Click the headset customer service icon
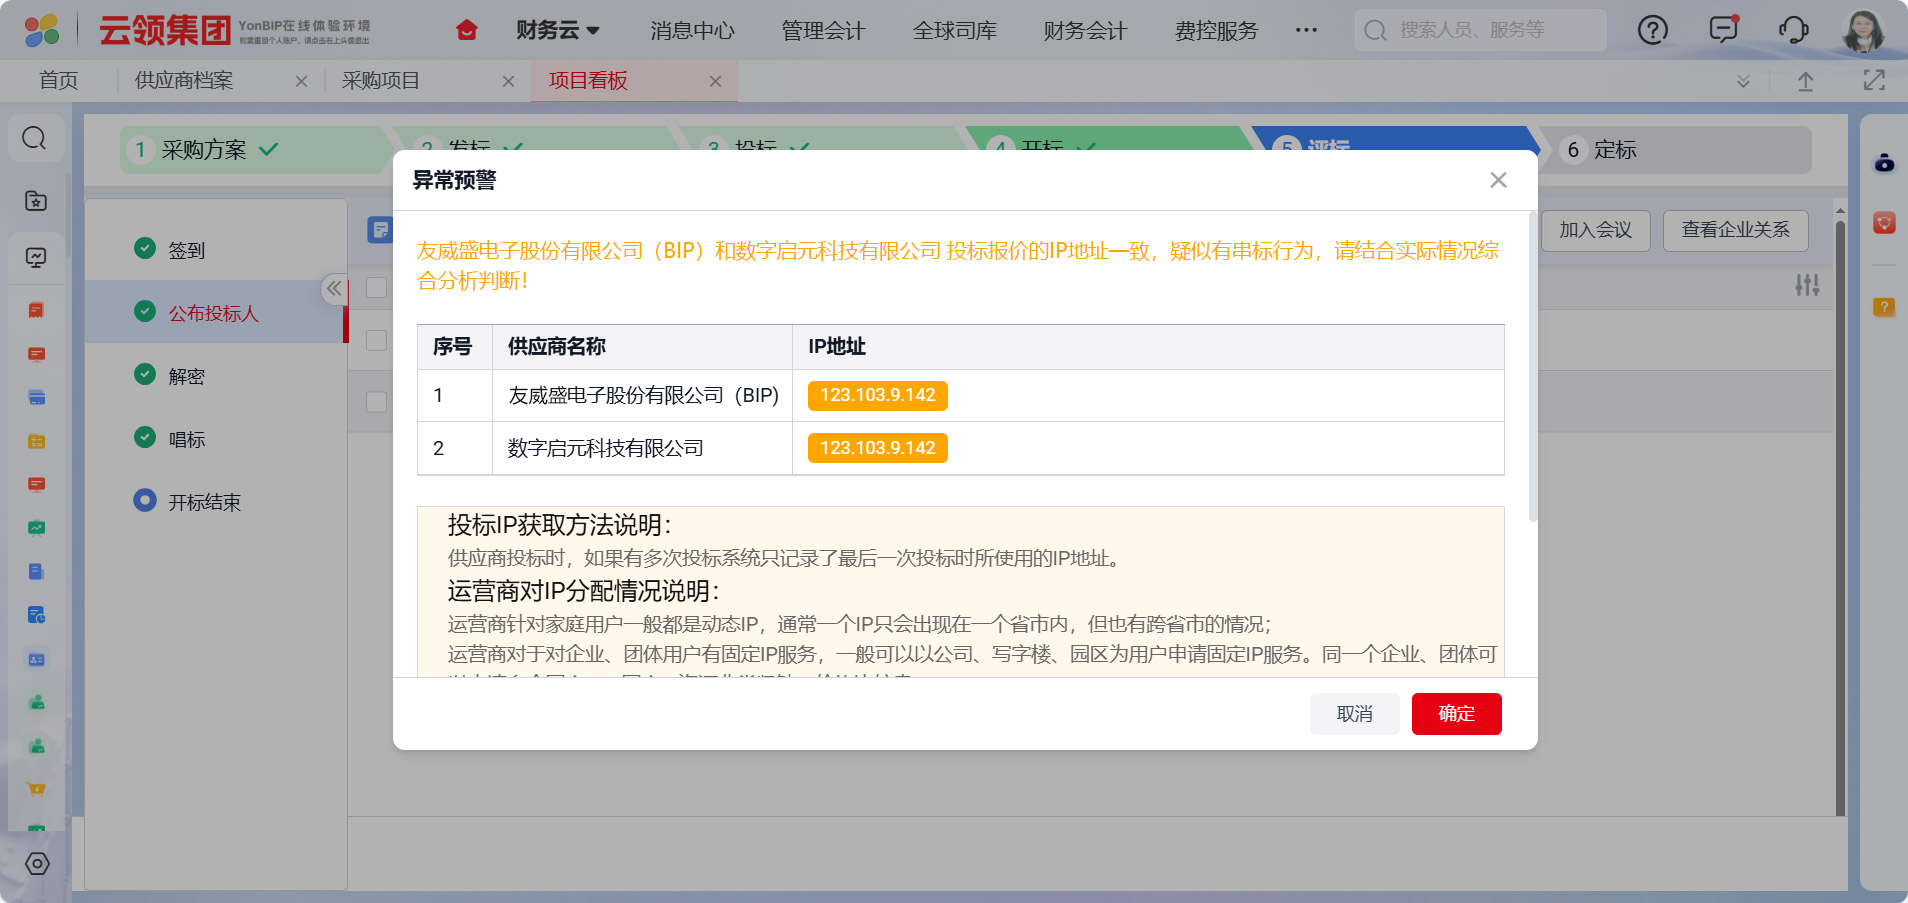Screen dimensions: 1908x903 coord(1793,30)
